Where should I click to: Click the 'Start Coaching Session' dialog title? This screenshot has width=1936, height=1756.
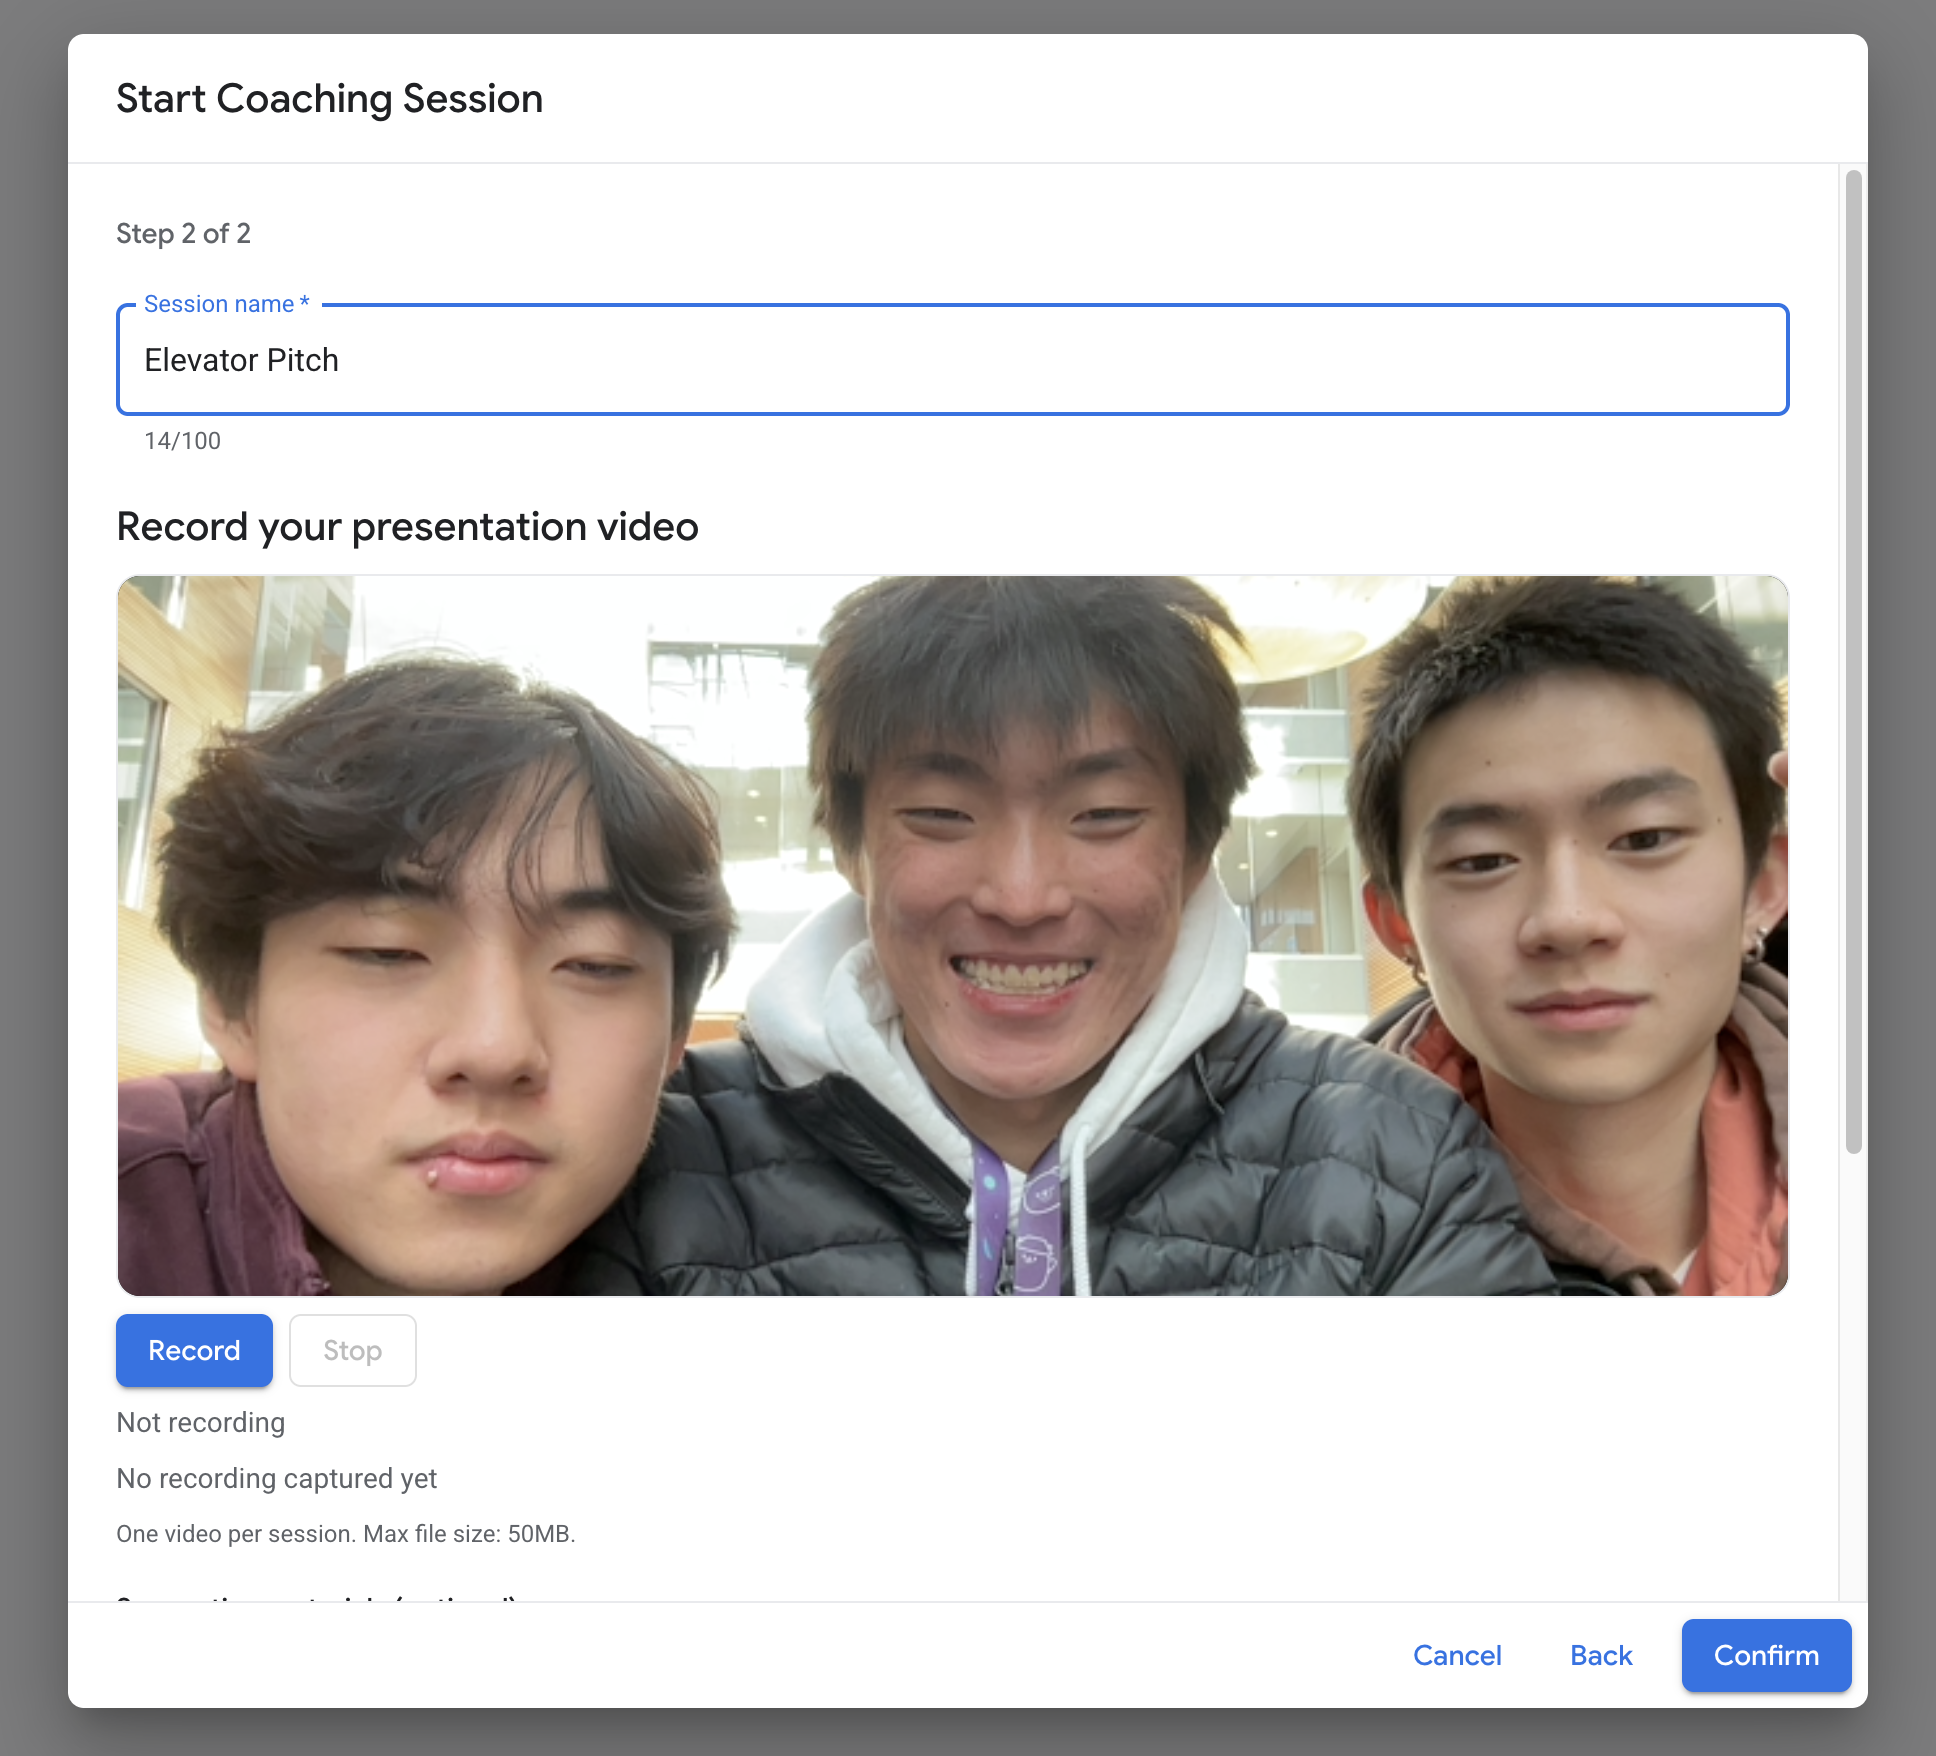tap(329, 99)
